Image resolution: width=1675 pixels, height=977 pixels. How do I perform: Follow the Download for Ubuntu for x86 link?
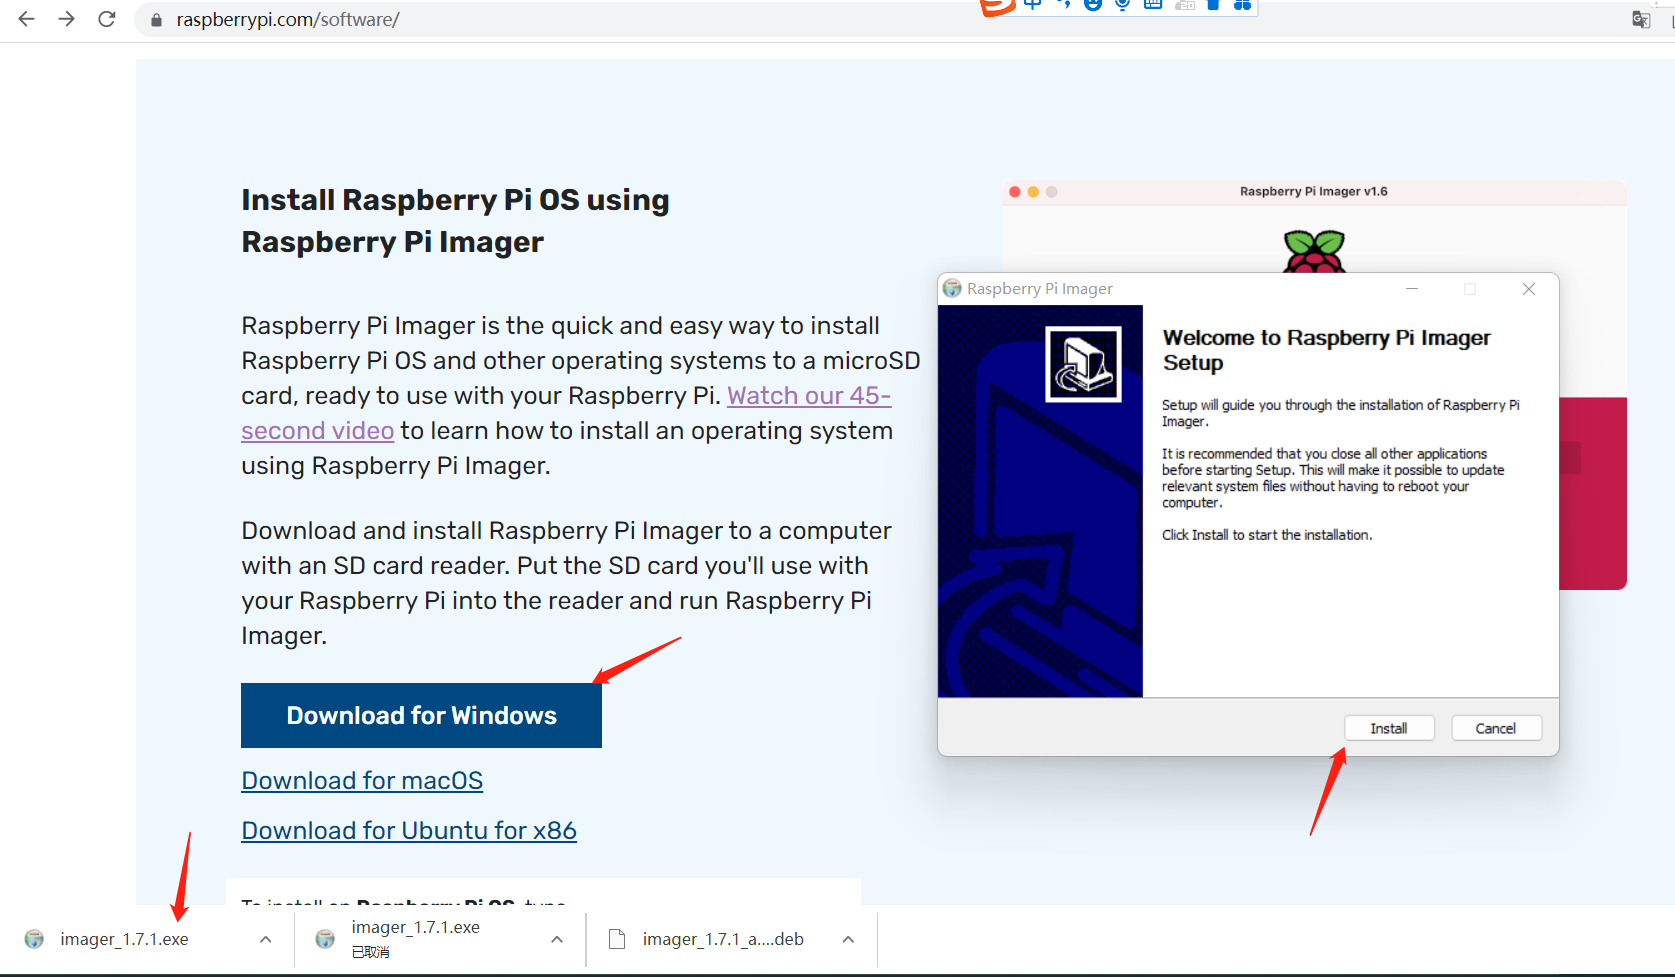tap(409, 831)
